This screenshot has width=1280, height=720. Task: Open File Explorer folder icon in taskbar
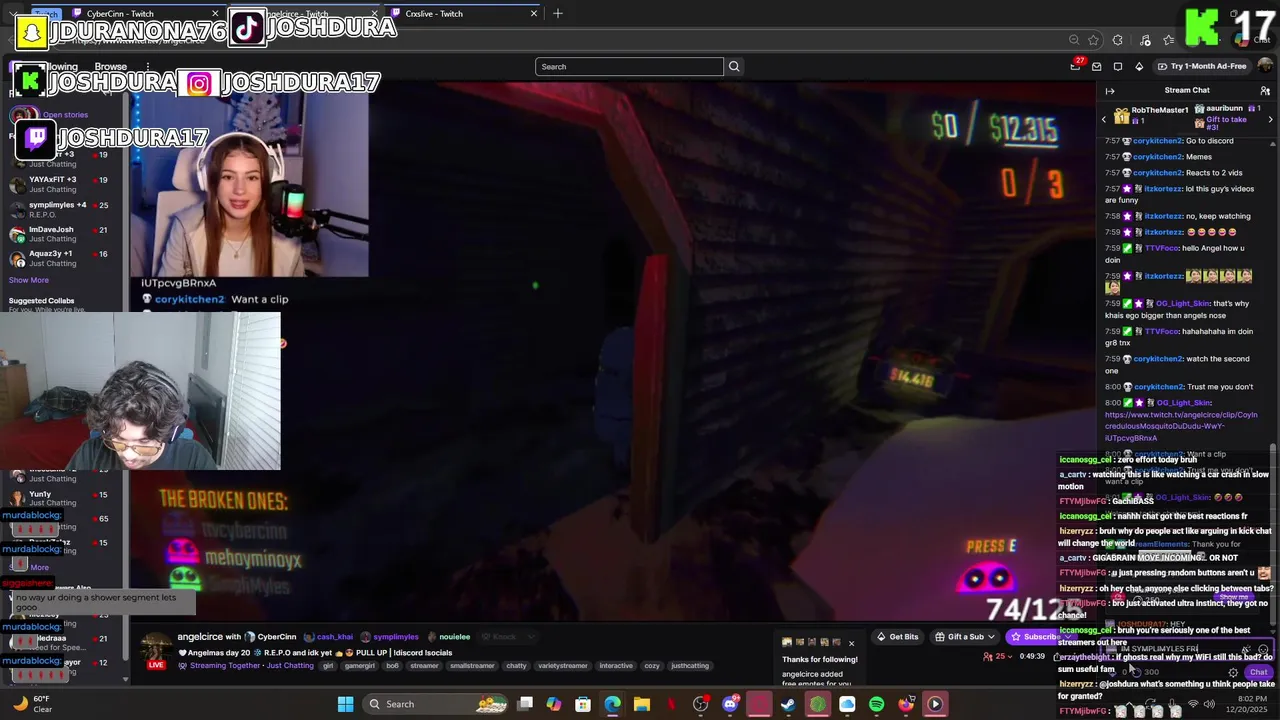(642, 704)
